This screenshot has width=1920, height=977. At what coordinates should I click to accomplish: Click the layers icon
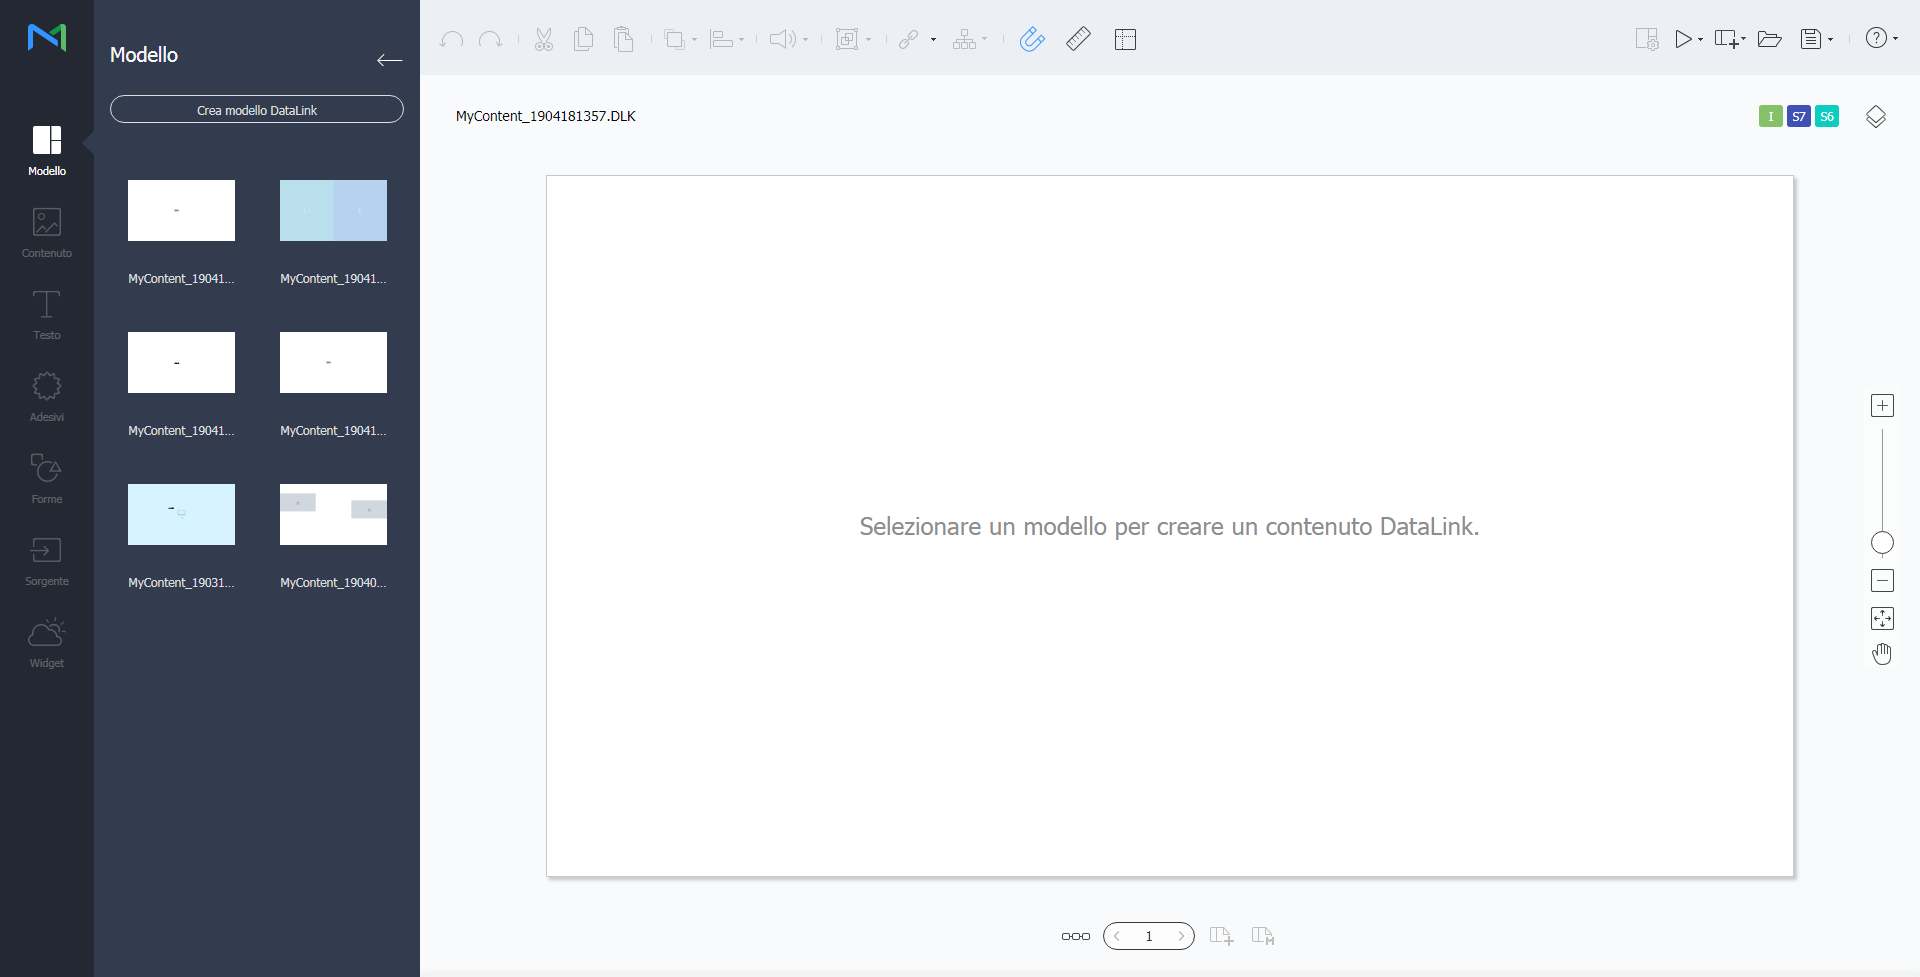pyautogui.click(x=1875, y=117)
